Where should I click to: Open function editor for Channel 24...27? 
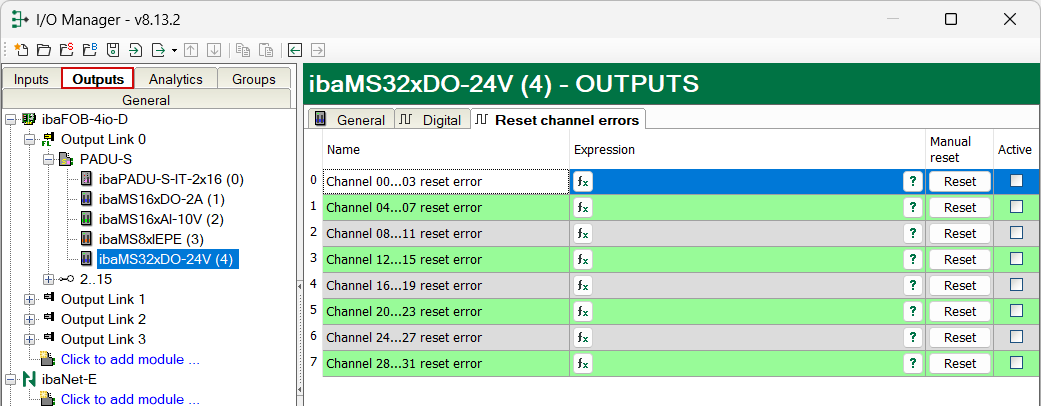(583, 338)
